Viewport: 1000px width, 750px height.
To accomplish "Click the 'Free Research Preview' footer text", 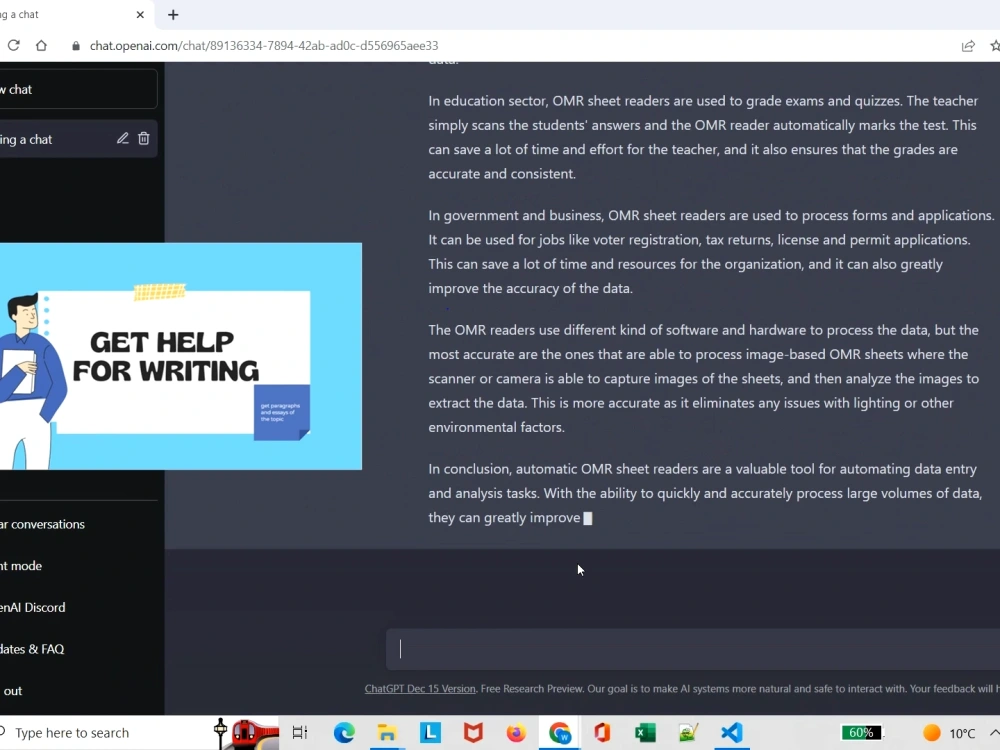I will (x=531, y=689).
